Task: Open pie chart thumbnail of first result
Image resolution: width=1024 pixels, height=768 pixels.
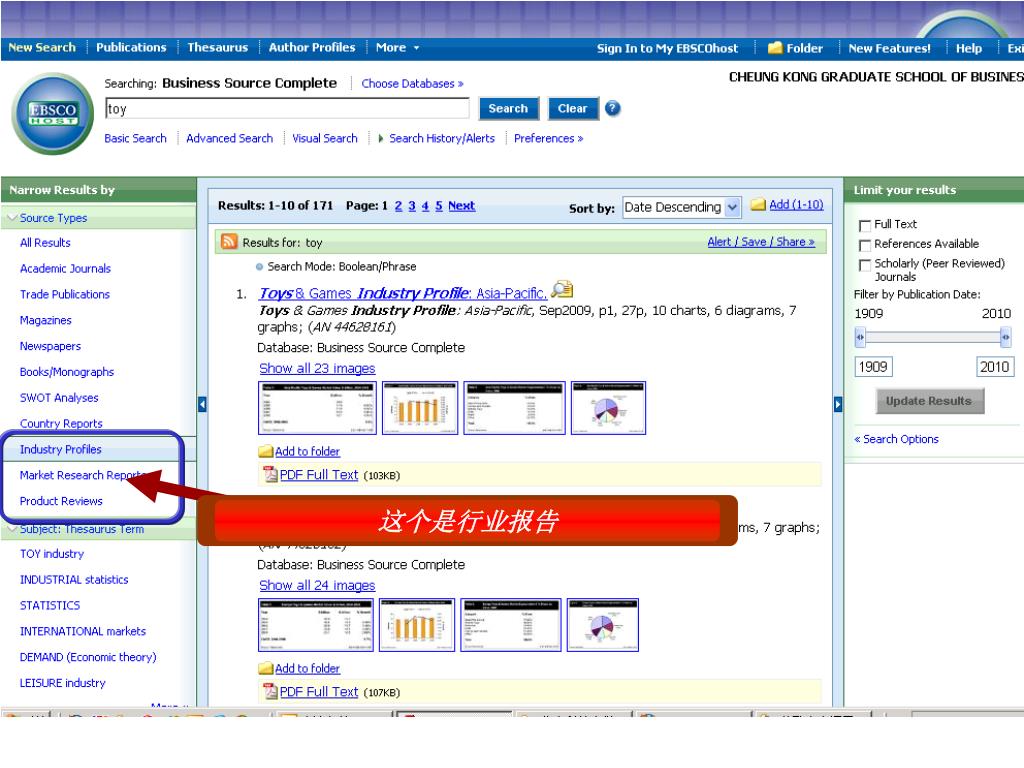Action: point(608,408)
